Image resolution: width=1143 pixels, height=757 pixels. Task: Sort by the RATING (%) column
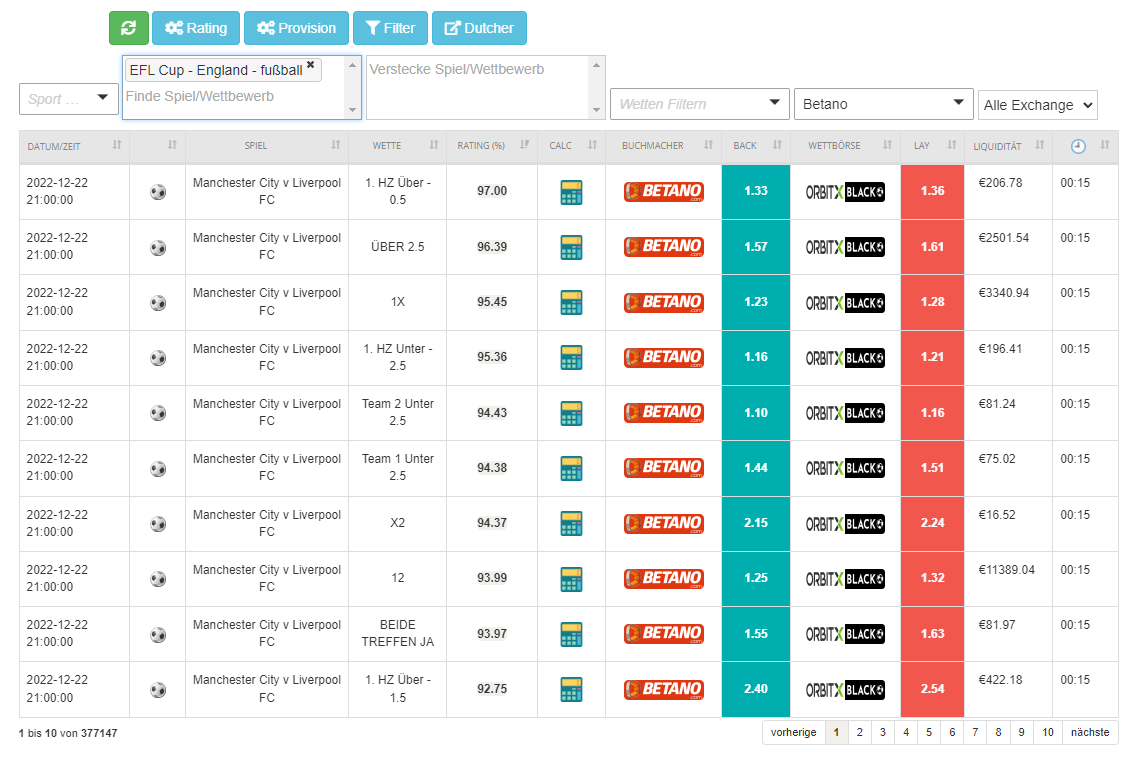(492, 146)
